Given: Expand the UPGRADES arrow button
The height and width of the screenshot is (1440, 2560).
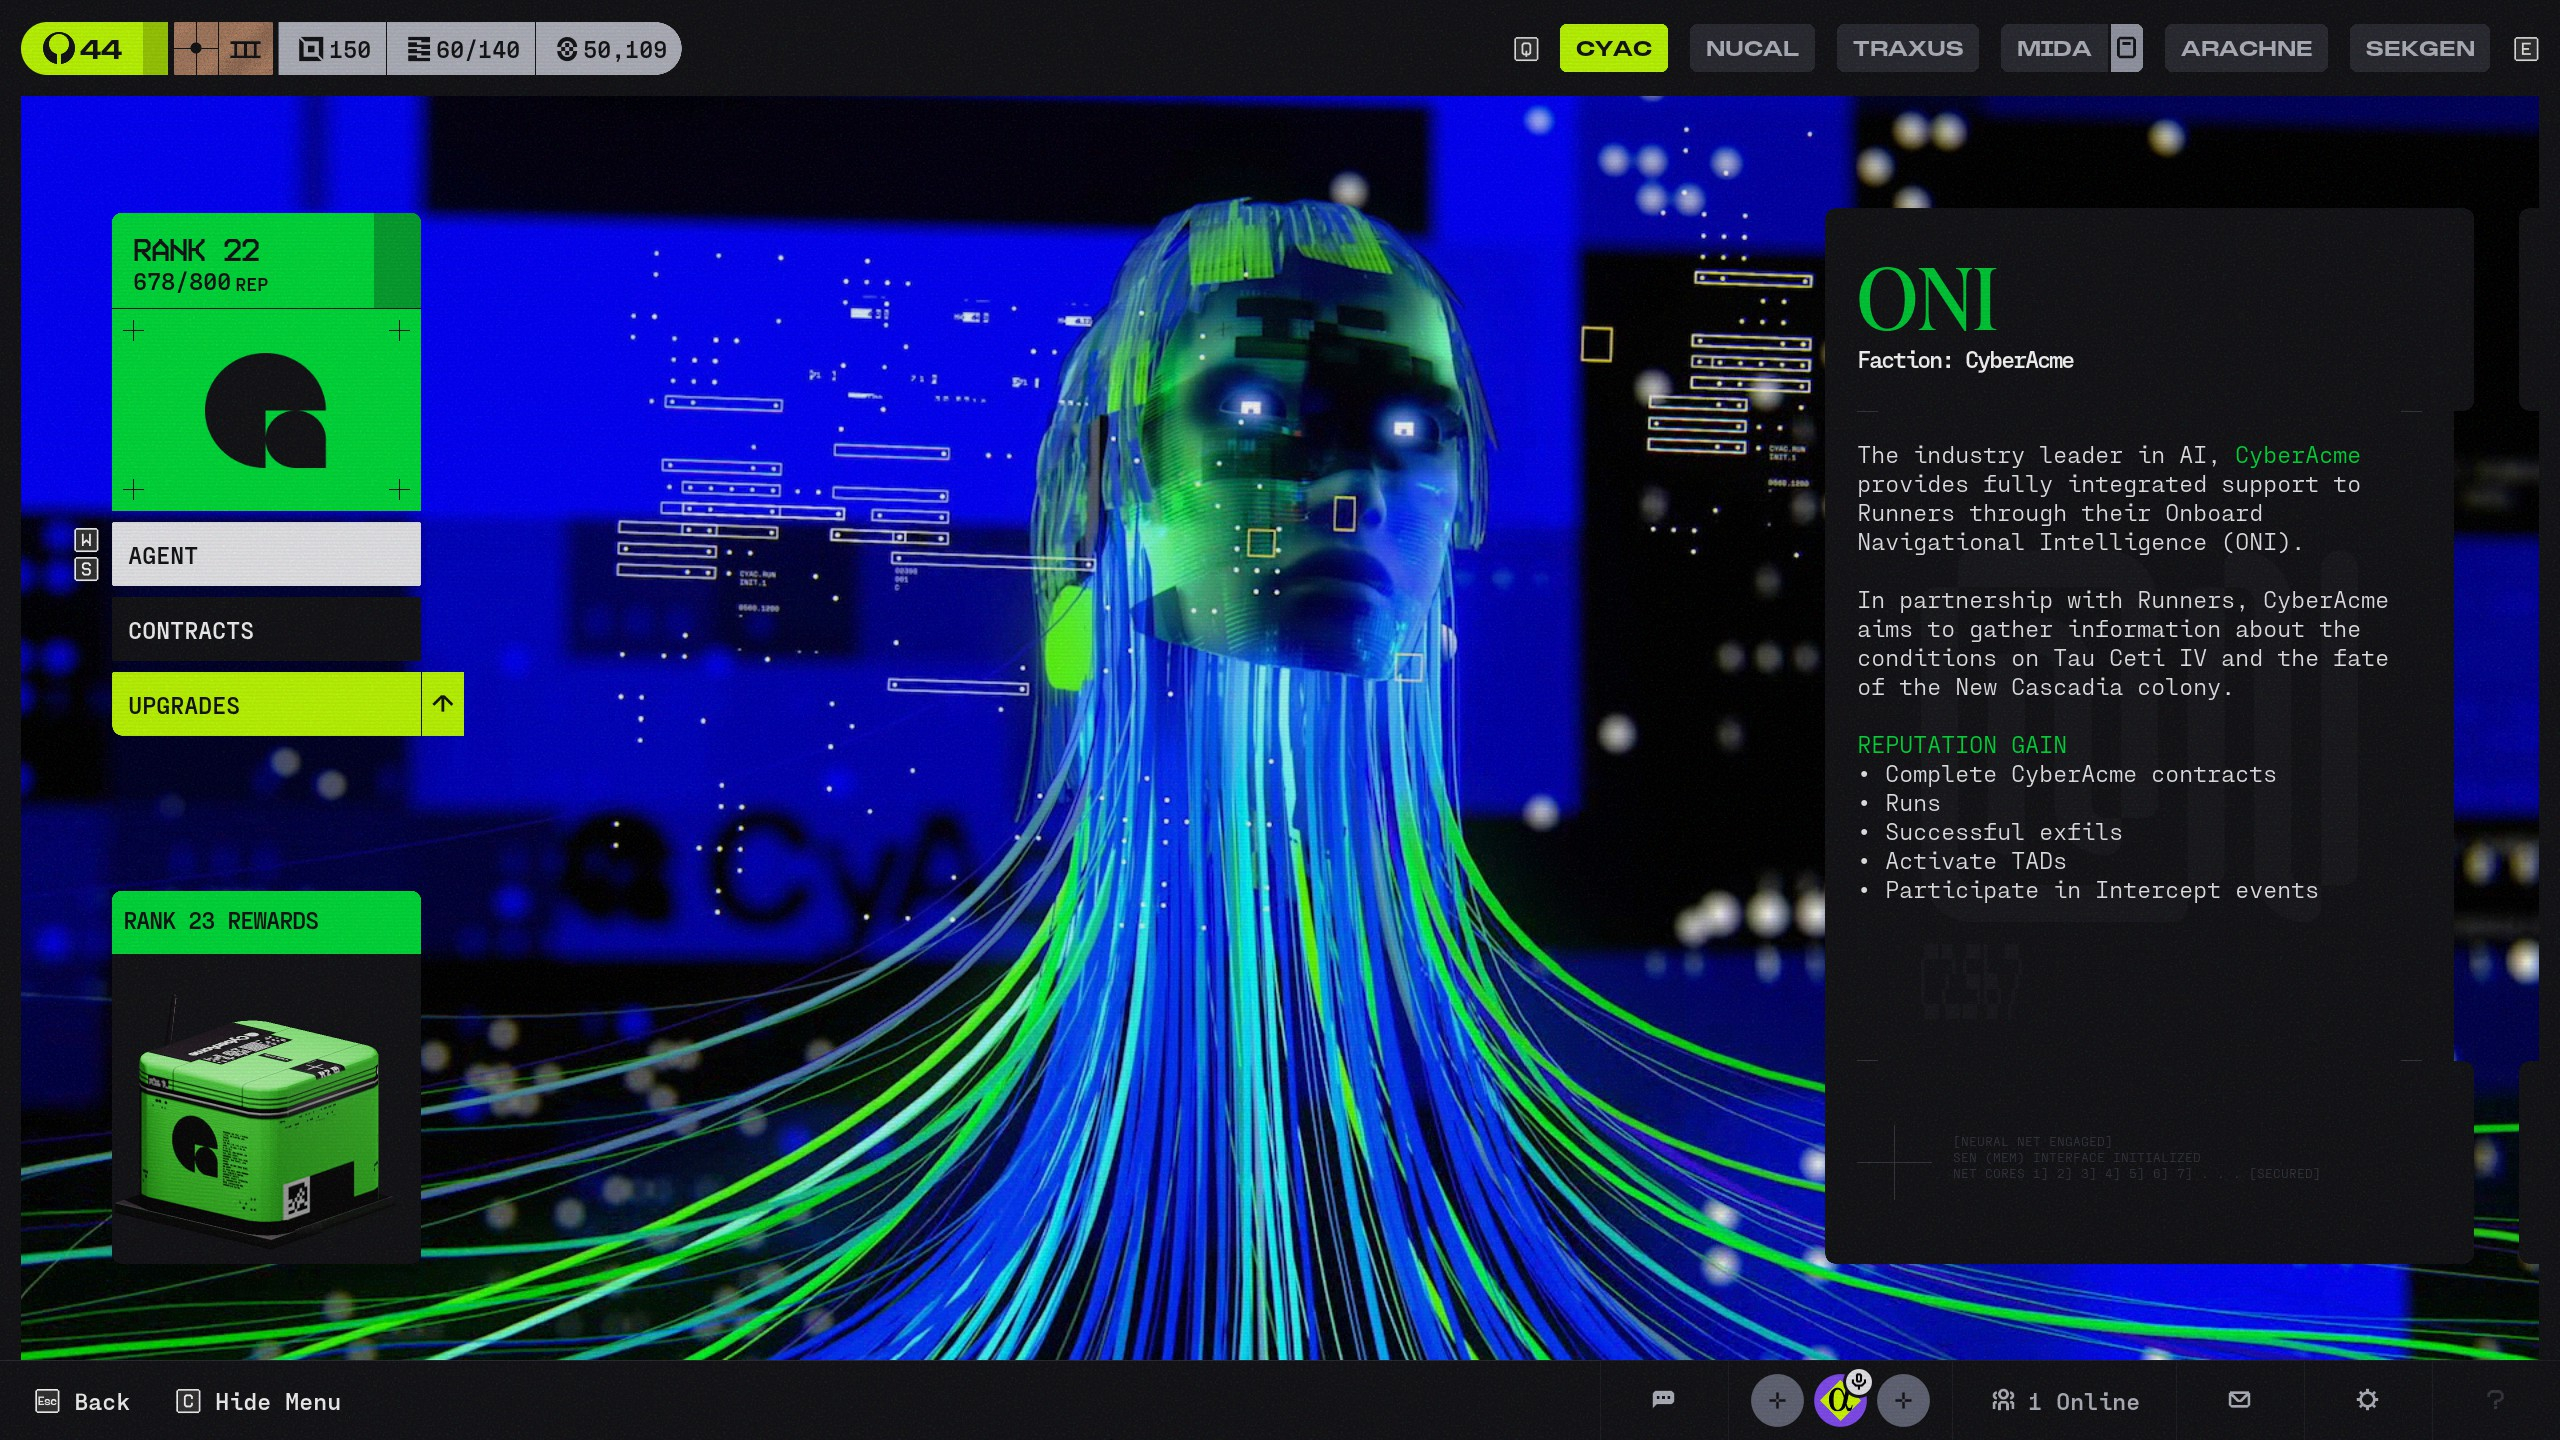Looking at the screenshot, I should click(x=443, y=704).
